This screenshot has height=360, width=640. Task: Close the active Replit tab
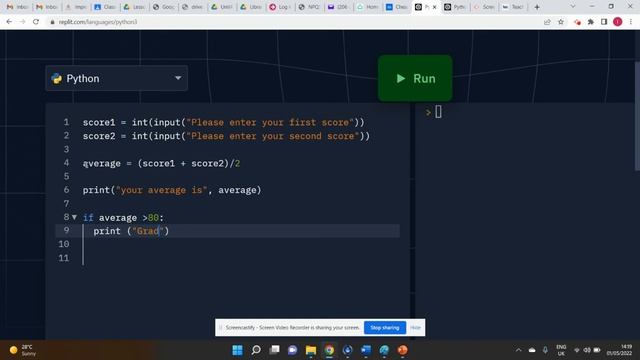click(435, 7)
